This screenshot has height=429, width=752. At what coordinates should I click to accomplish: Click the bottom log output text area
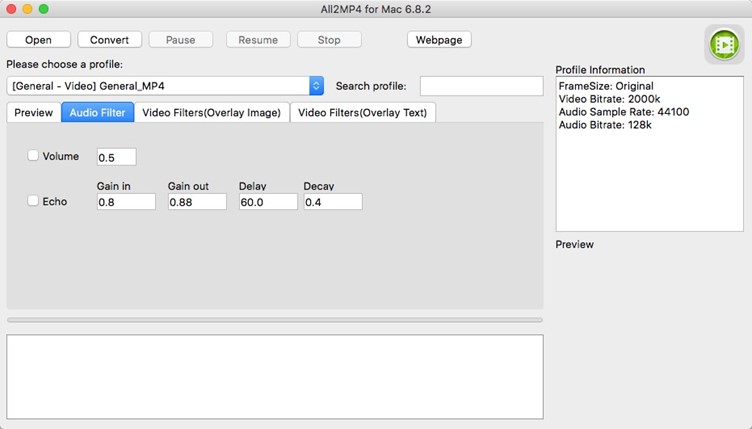point(275,377)
